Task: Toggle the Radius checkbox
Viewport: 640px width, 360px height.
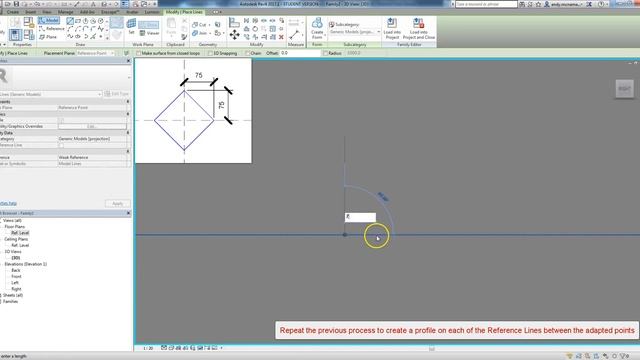Action: tap(325, 53)
